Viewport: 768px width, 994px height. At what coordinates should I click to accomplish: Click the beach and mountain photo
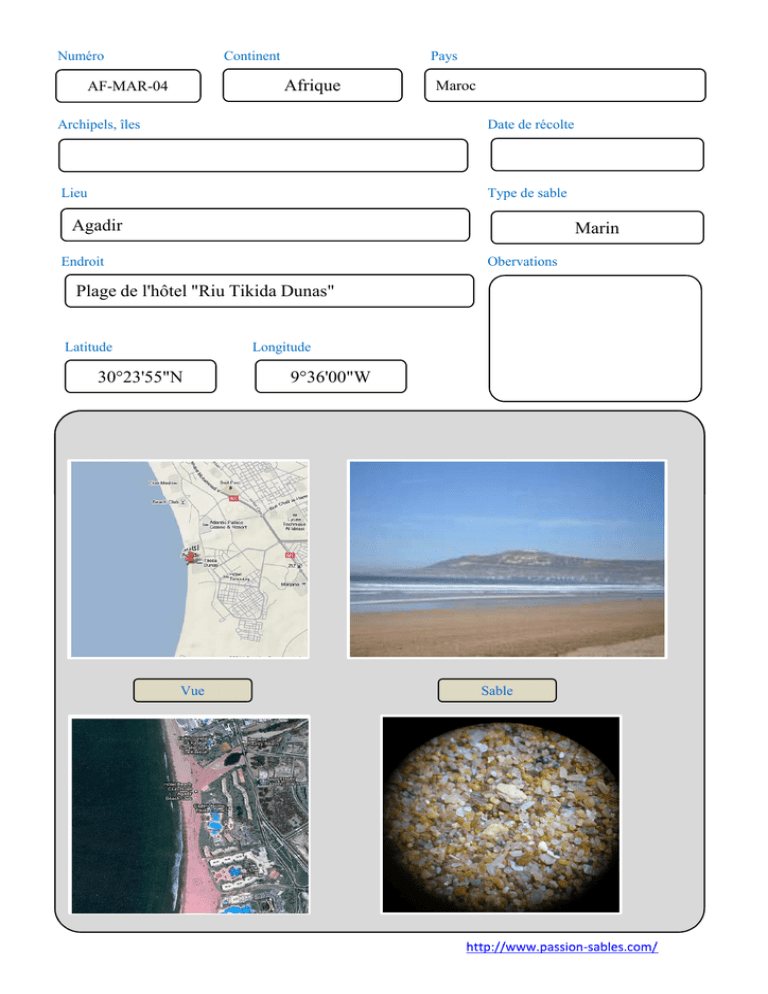pyautogui.click(x=506, y=558)
